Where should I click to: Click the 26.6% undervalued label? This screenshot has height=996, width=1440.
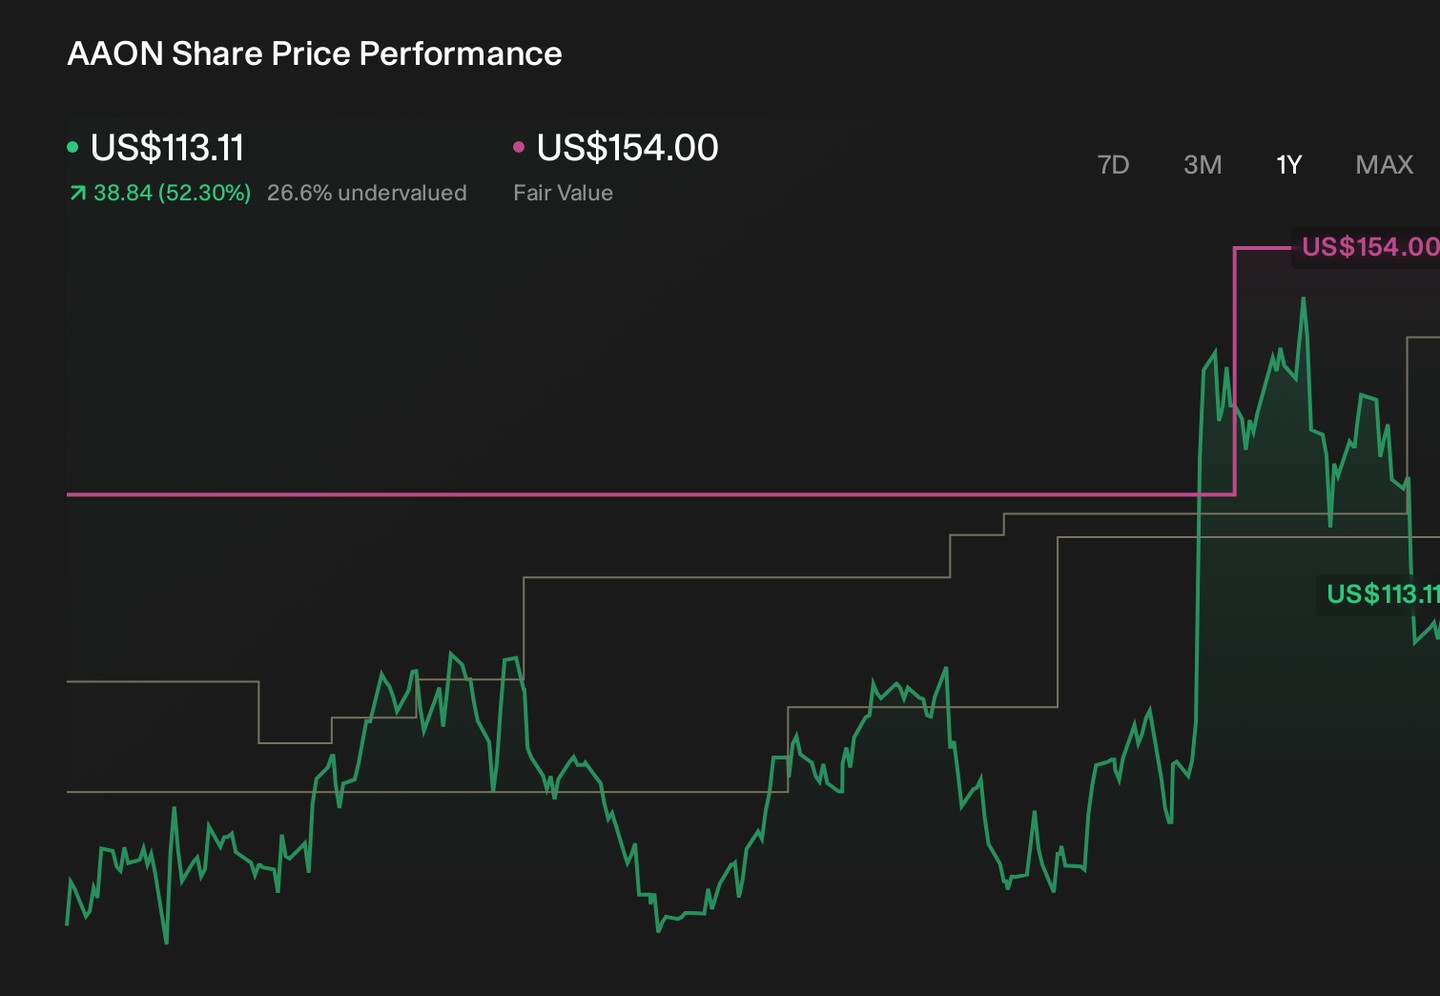[367, 193]
